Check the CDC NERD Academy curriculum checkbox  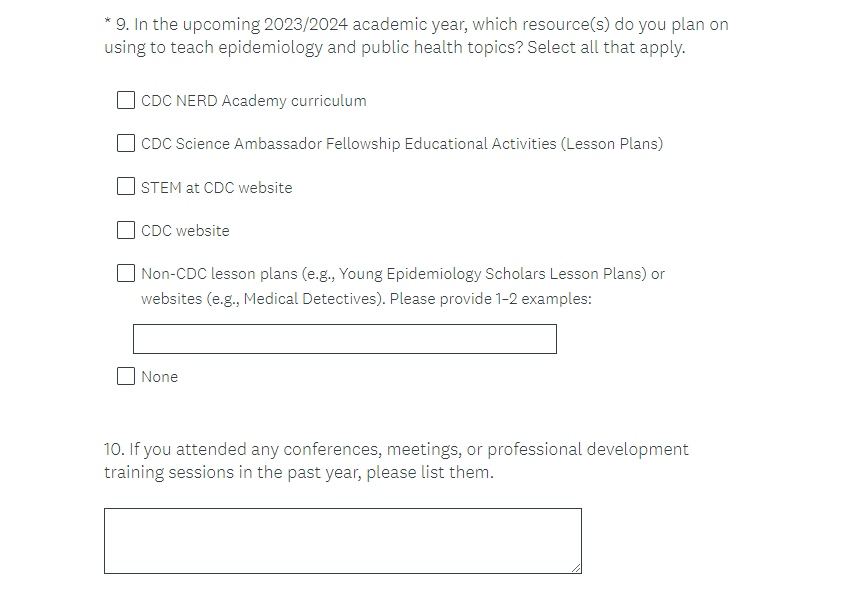126,100
